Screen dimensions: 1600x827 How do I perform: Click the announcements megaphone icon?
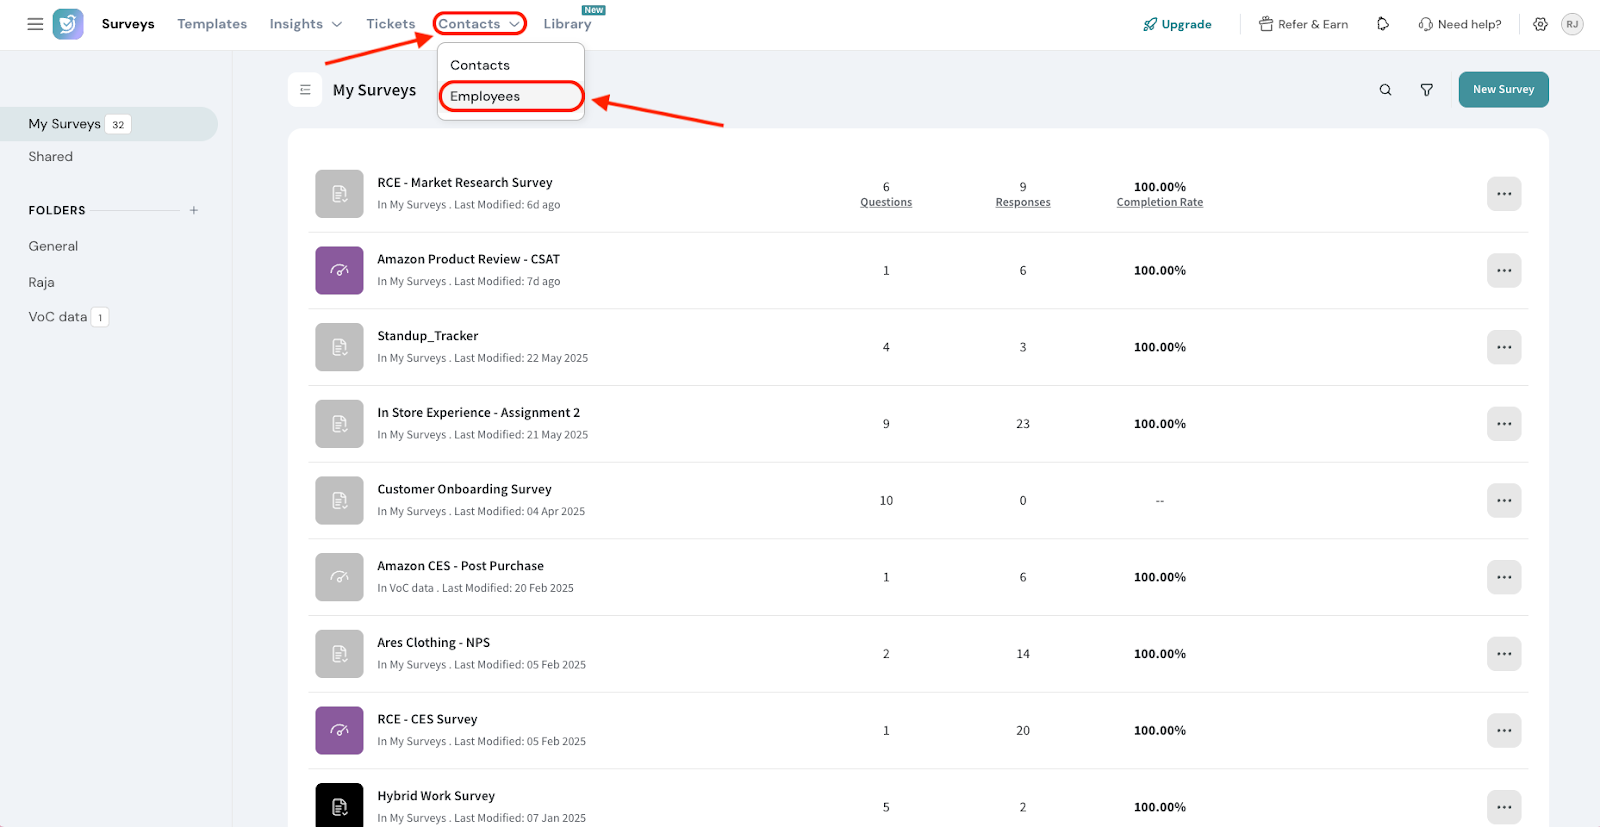click(1383, 24)
